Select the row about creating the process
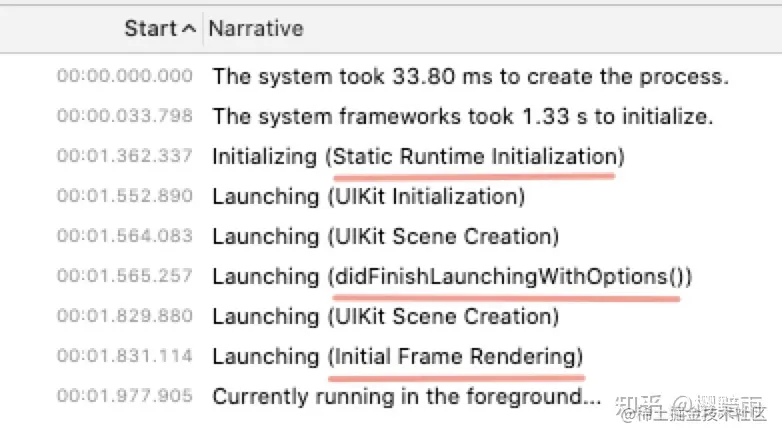Screen dimensions: 782x438 (x=470, y=76)
